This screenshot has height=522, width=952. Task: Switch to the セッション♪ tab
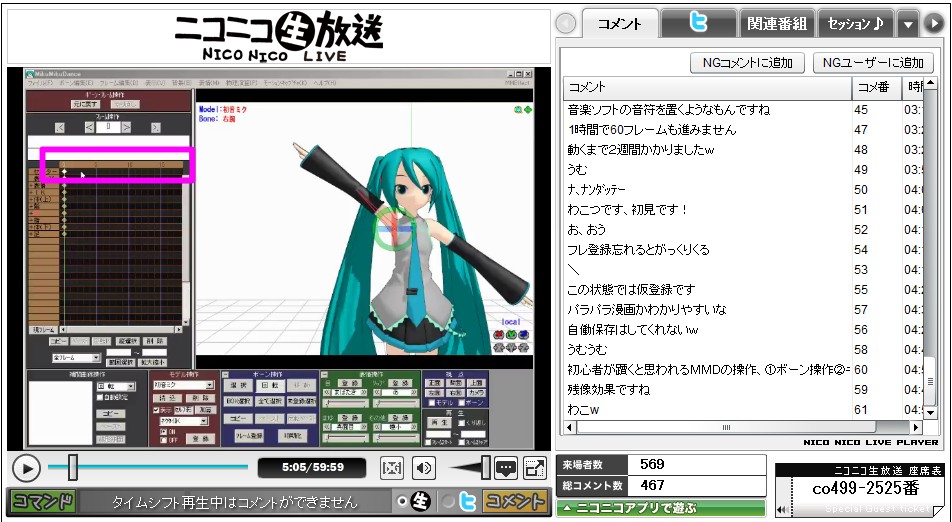(855, 24)
